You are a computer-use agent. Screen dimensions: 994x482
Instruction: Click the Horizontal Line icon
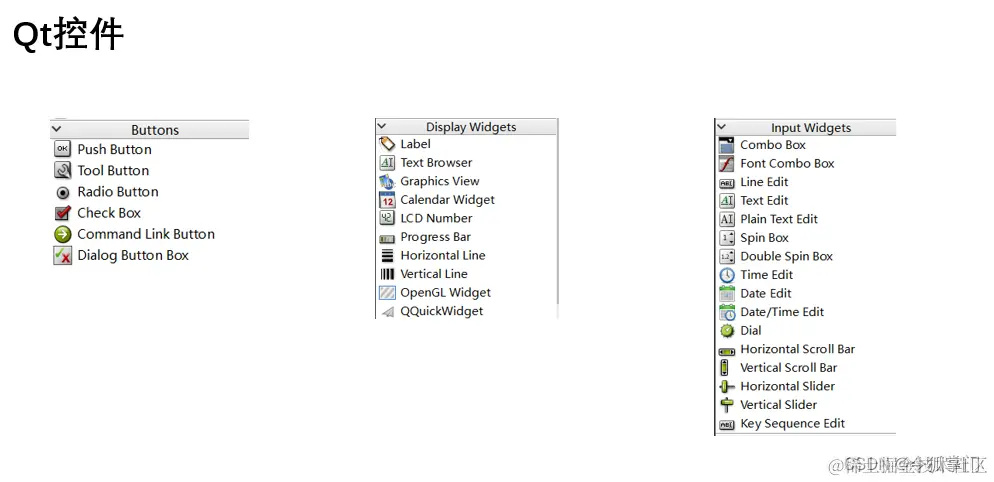pos(387,256)
